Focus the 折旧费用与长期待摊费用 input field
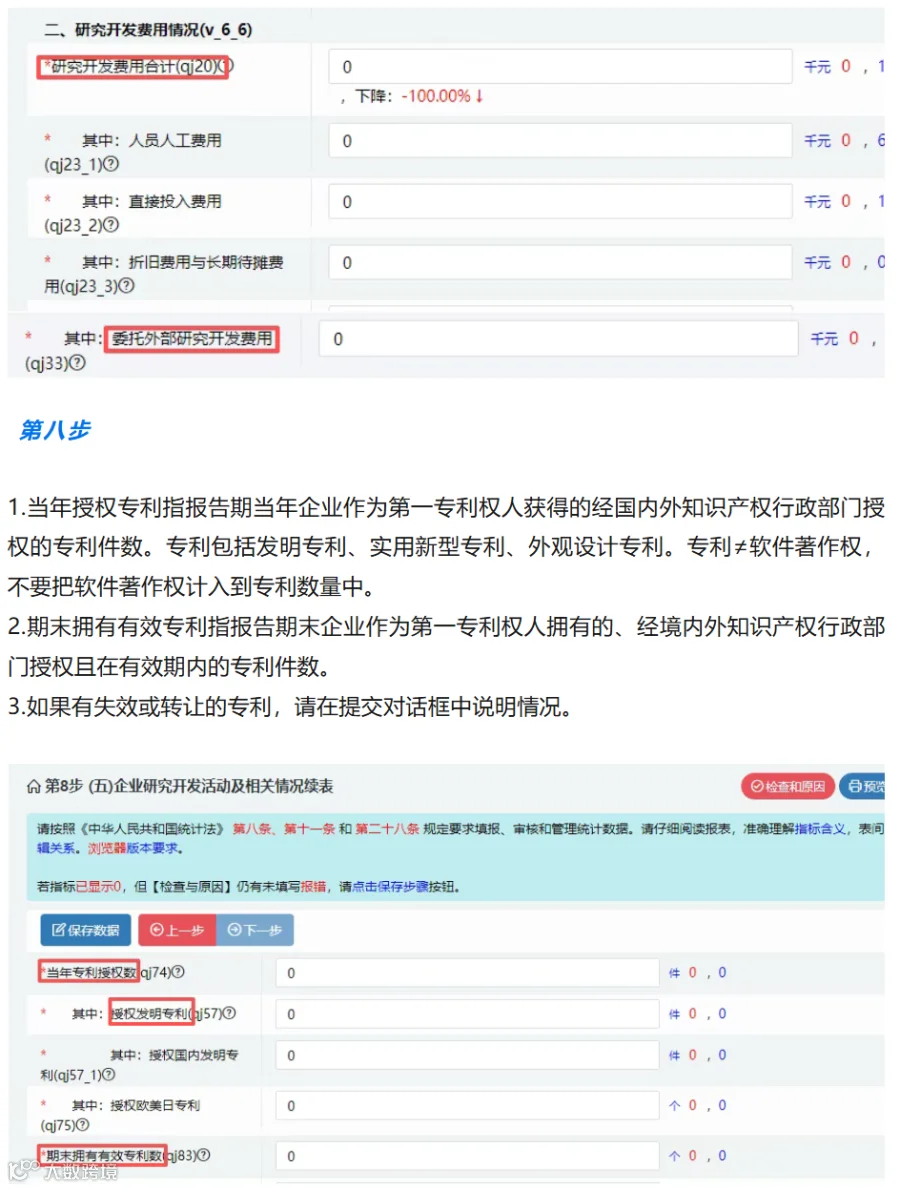This screenshot has width=900, height=1188. pyautogui.click(x=561, y=262)
